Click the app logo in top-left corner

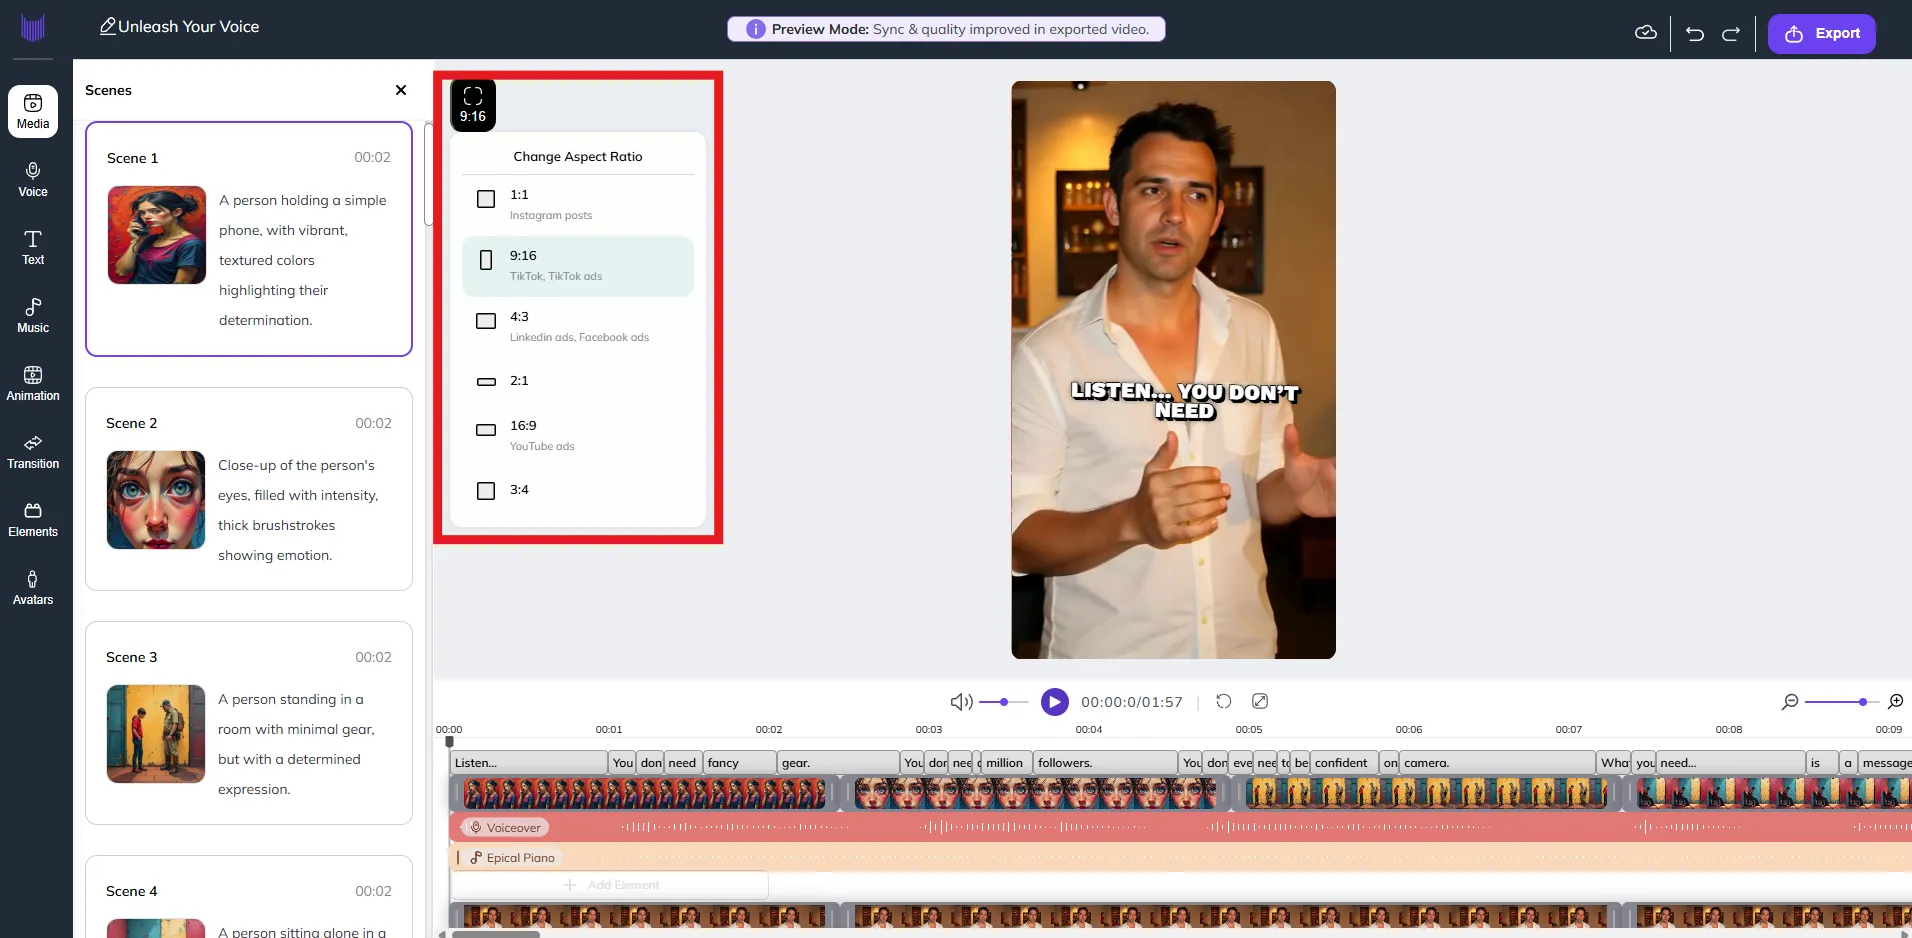pyautogui.click(x=33, y=27)
